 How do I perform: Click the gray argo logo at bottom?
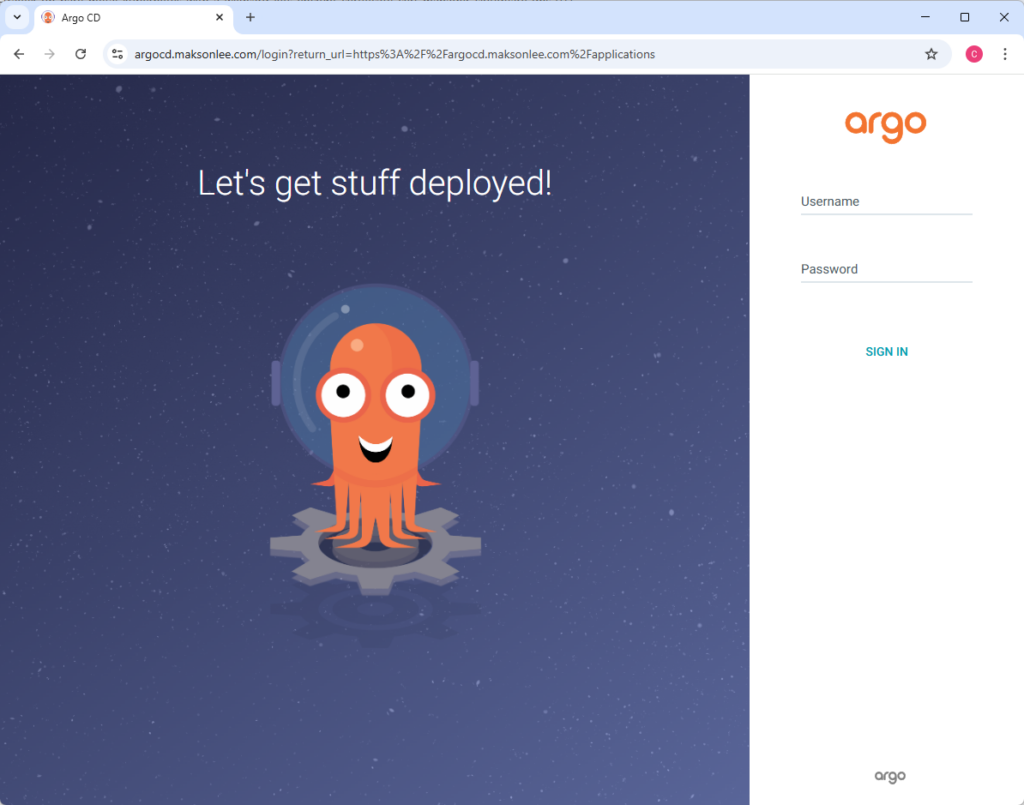pos(889,776)
